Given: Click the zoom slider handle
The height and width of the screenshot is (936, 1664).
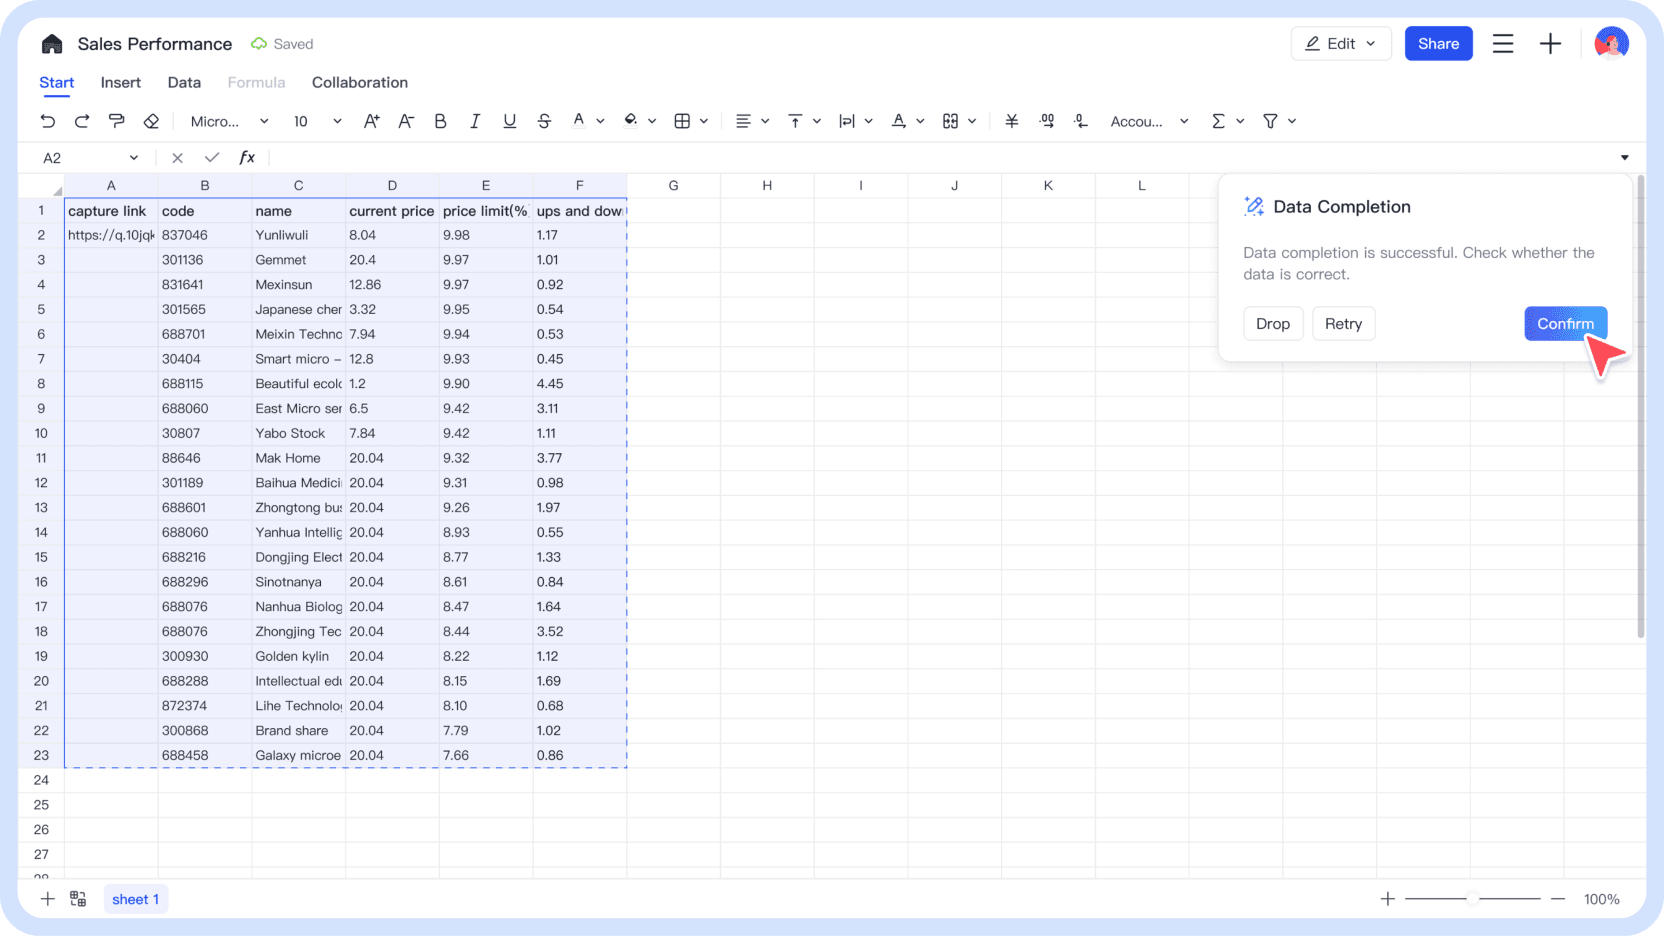Looking at the screenshot, I should click(1473, 899).
